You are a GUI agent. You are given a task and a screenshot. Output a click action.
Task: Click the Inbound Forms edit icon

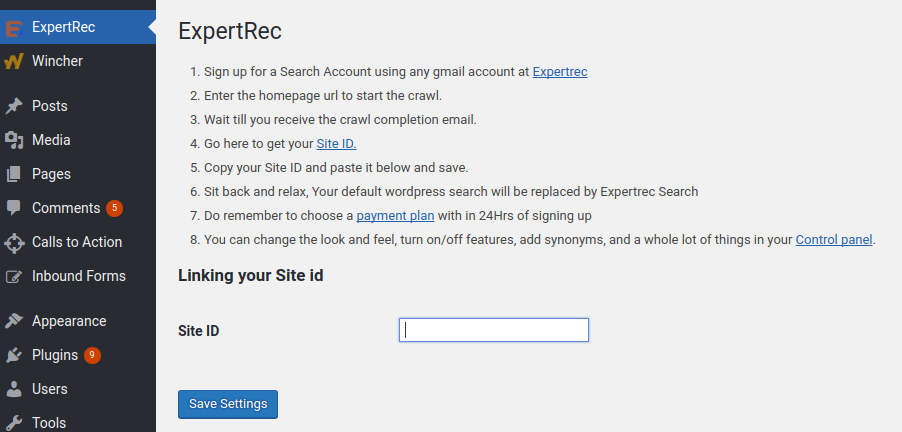[14, 276]
